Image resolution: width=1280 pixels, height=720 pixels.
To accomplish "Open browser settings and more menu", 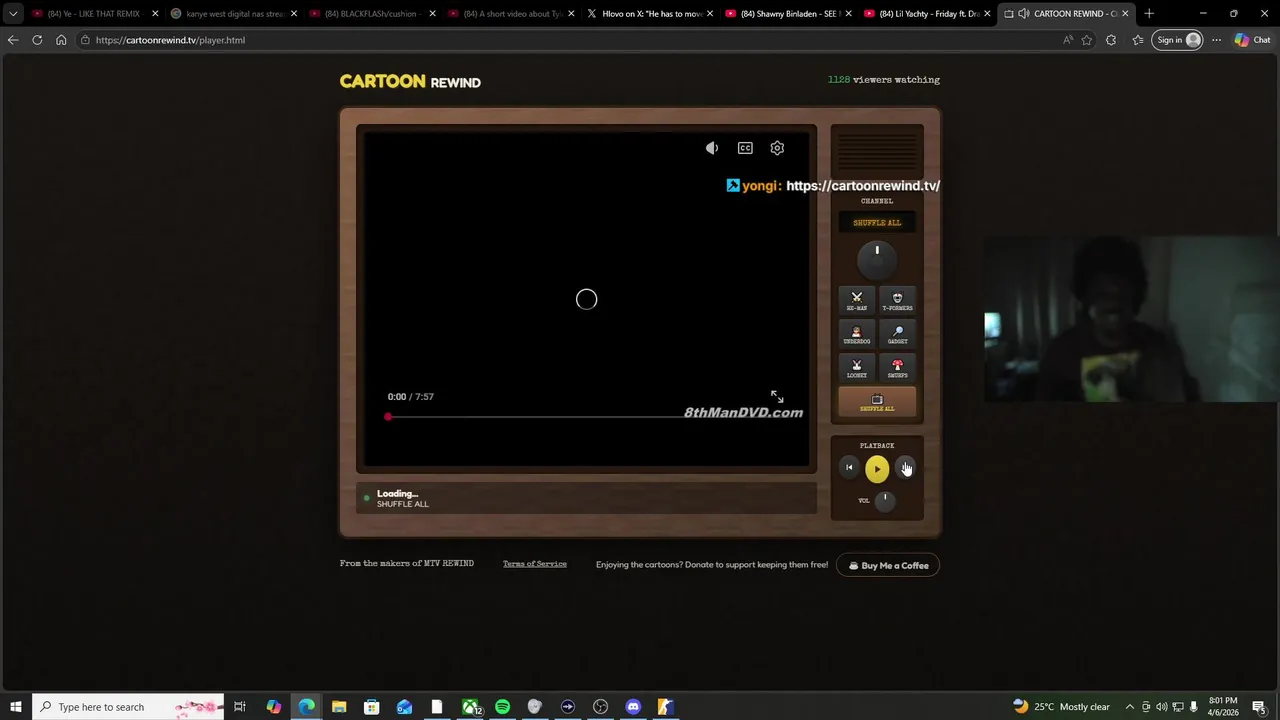I will pos(1216,40).
